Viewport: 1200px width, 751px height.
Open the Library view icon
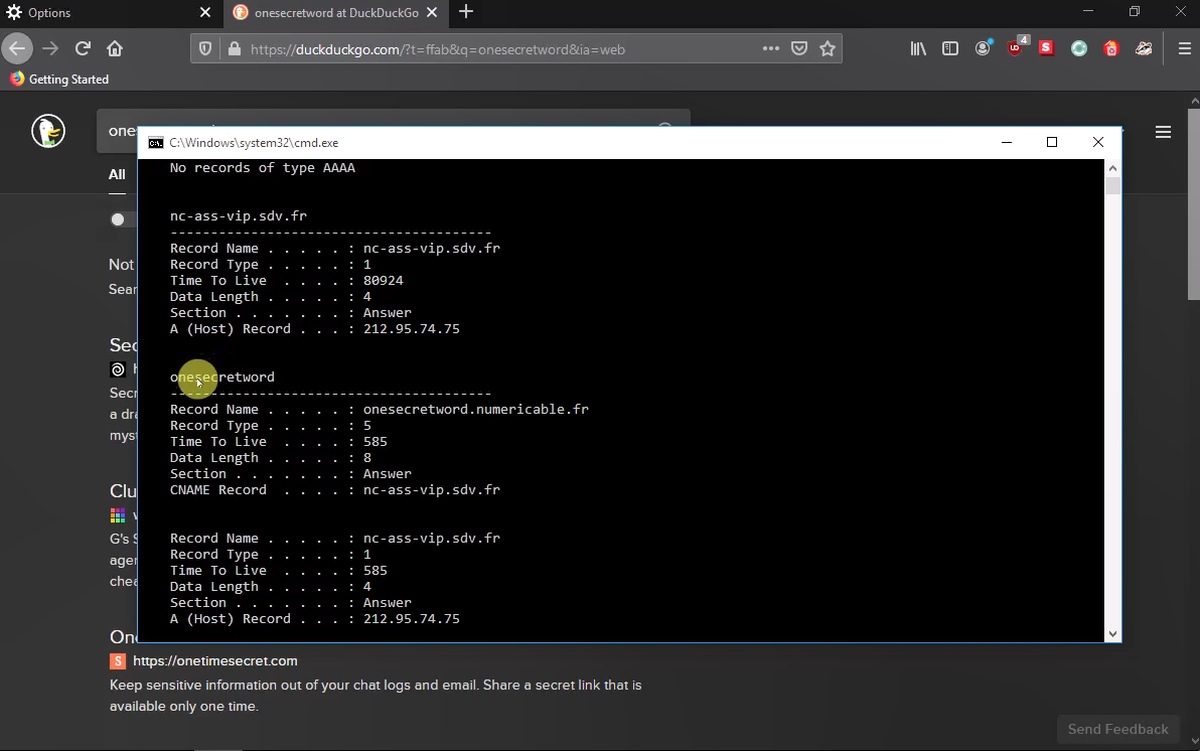pyautogui.click(x=918, y=48)
